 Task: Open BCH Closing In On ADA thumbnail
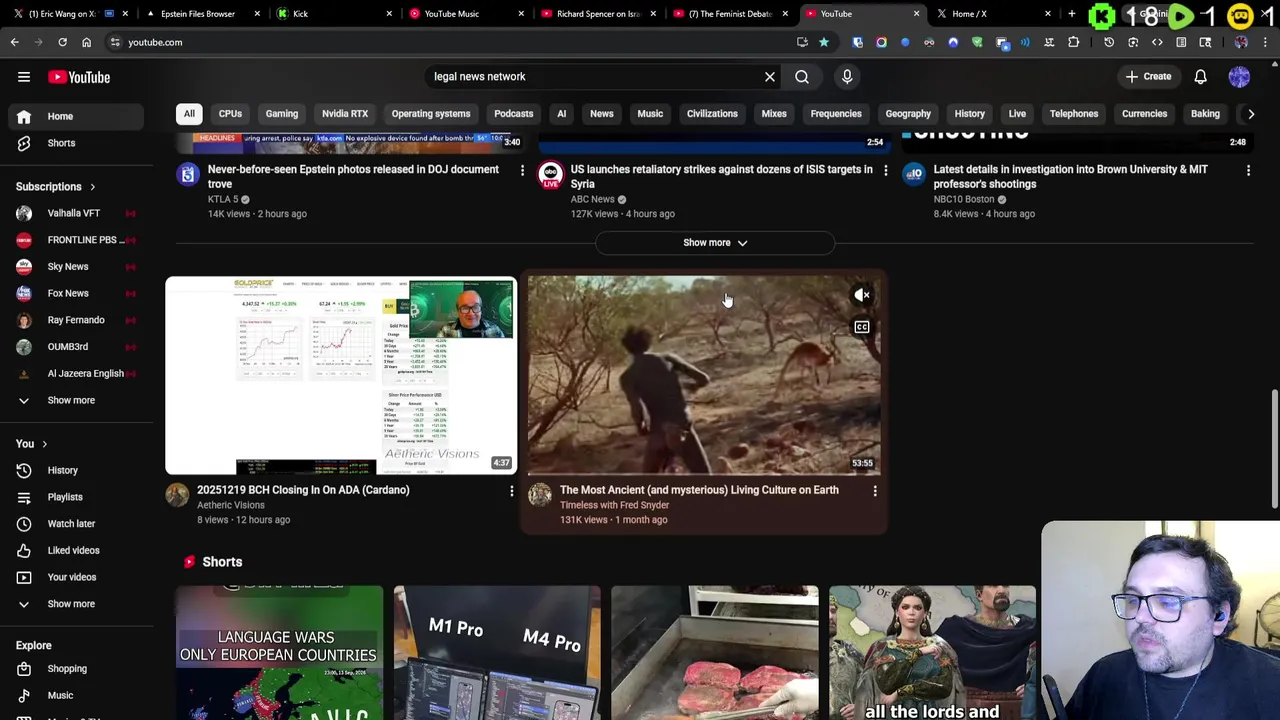tap(341, 376)
